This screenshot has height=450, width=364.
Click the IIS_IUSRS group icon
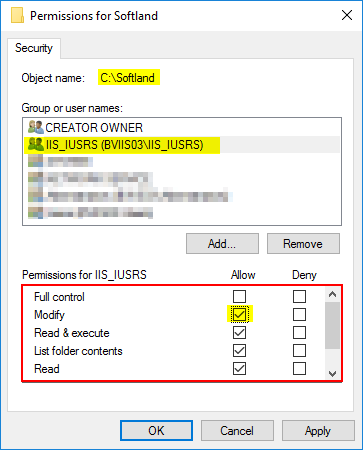click(x=36, y=145)
